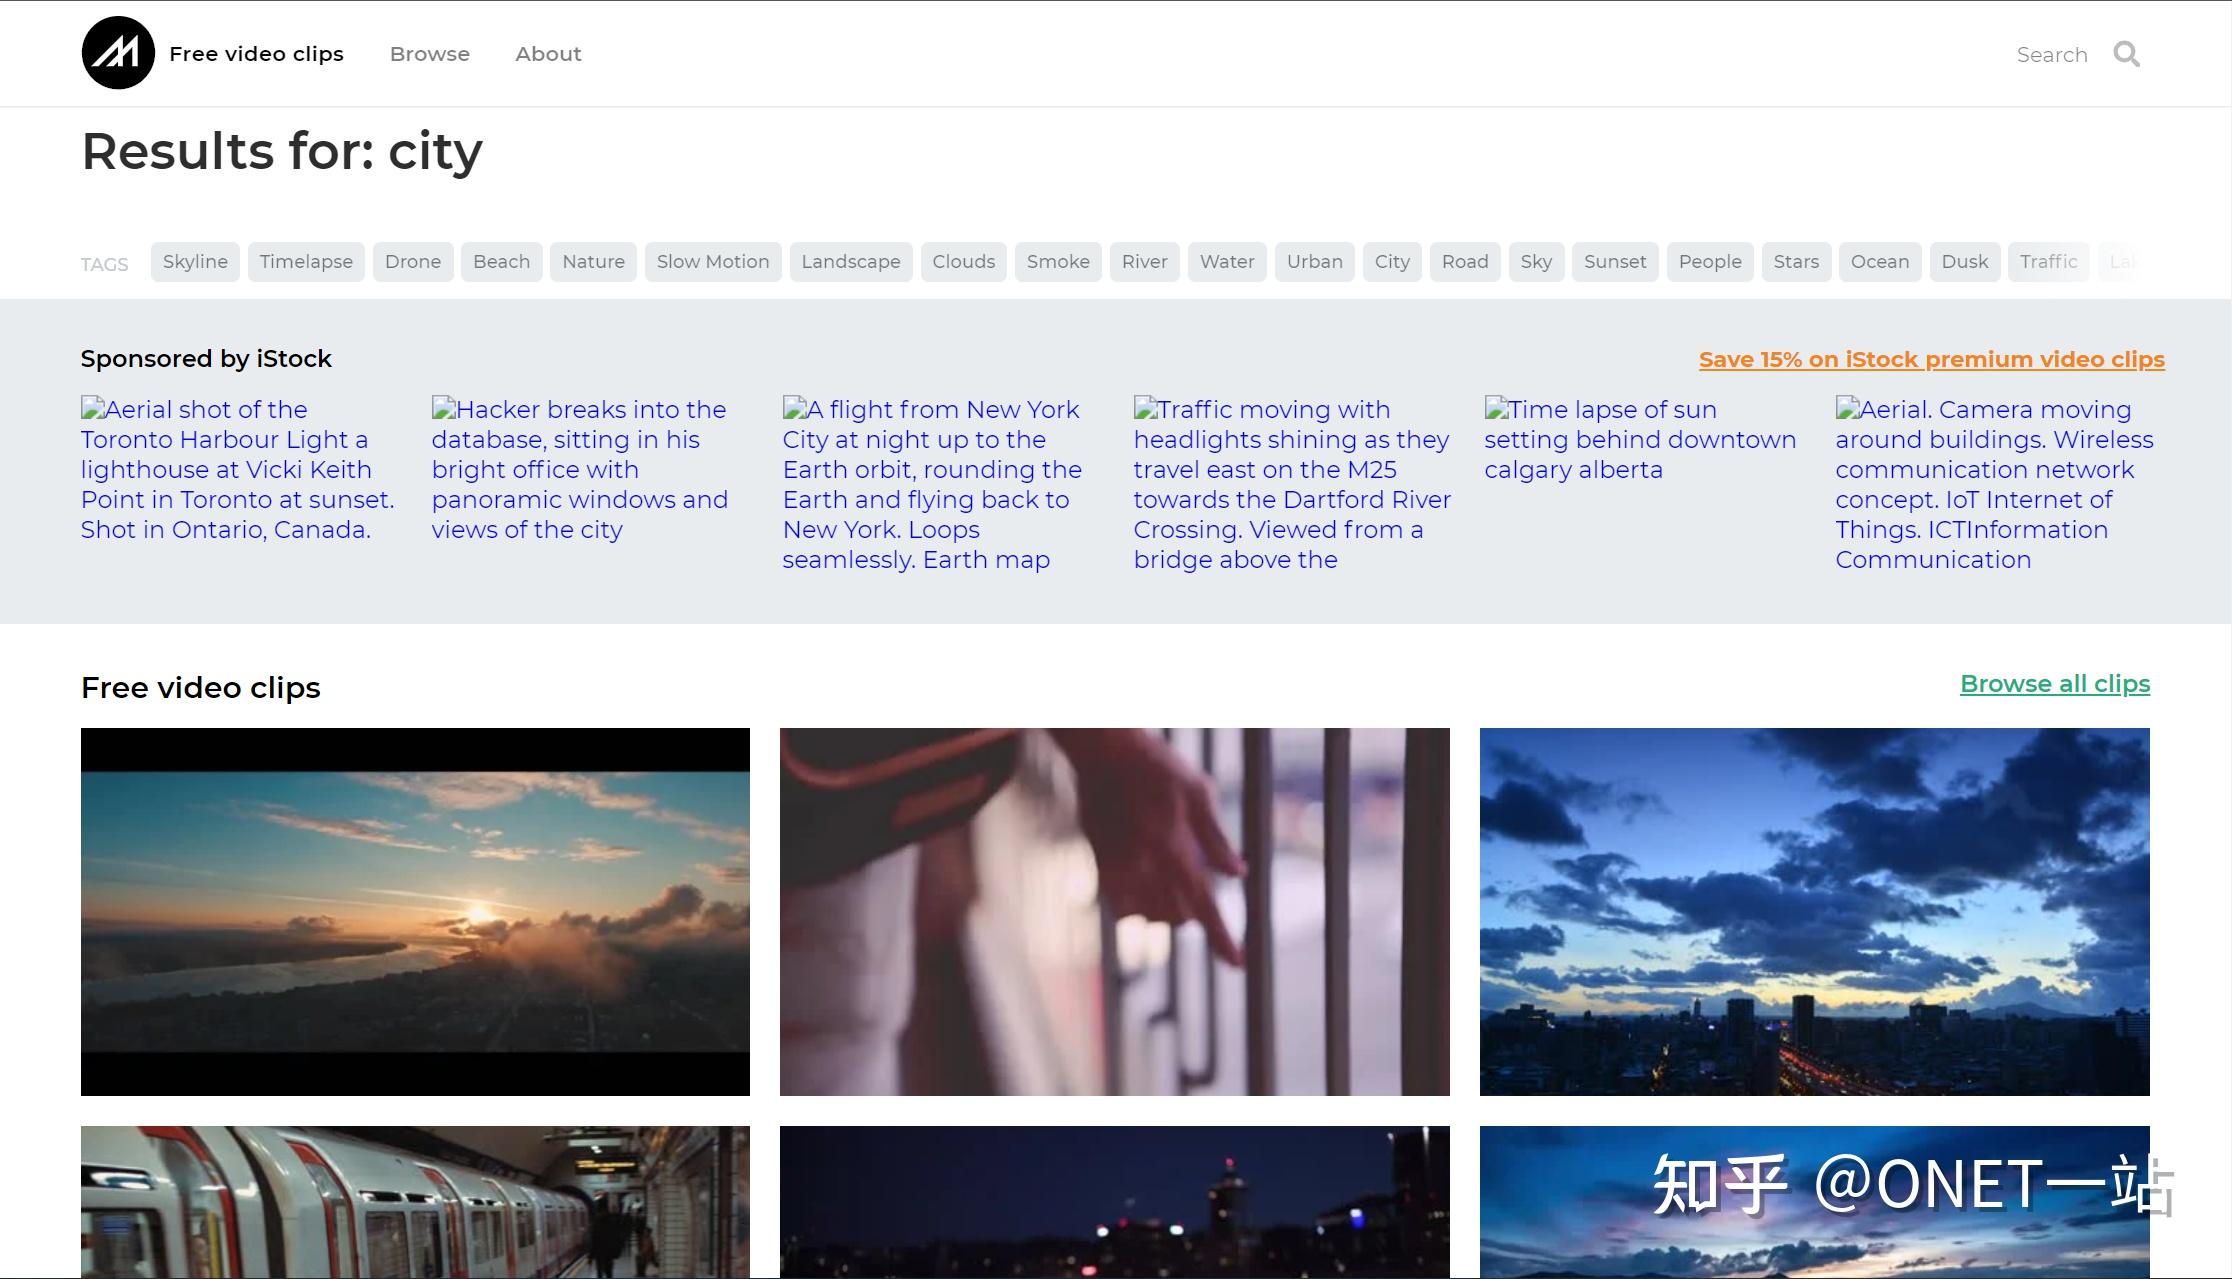Select the Urban tag
The height and width of the screenshot is (1279, 2232).
click(1314, 262)
